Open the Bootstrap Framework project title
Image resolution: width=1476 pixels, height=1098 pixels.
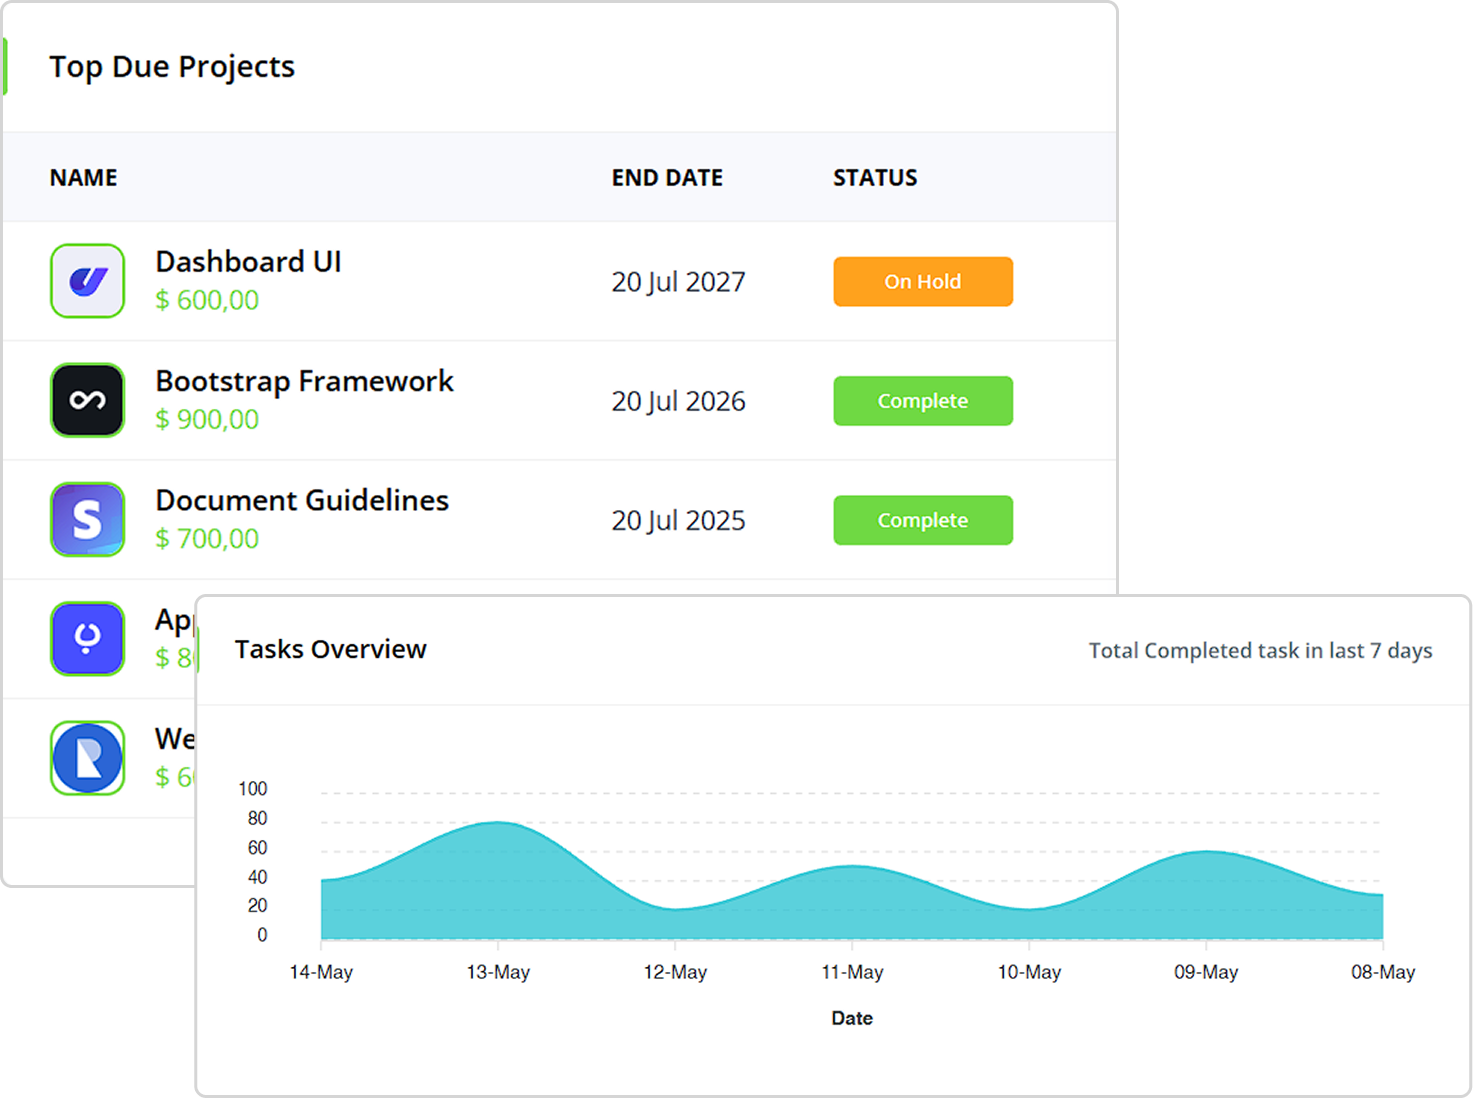coord(304,381)
